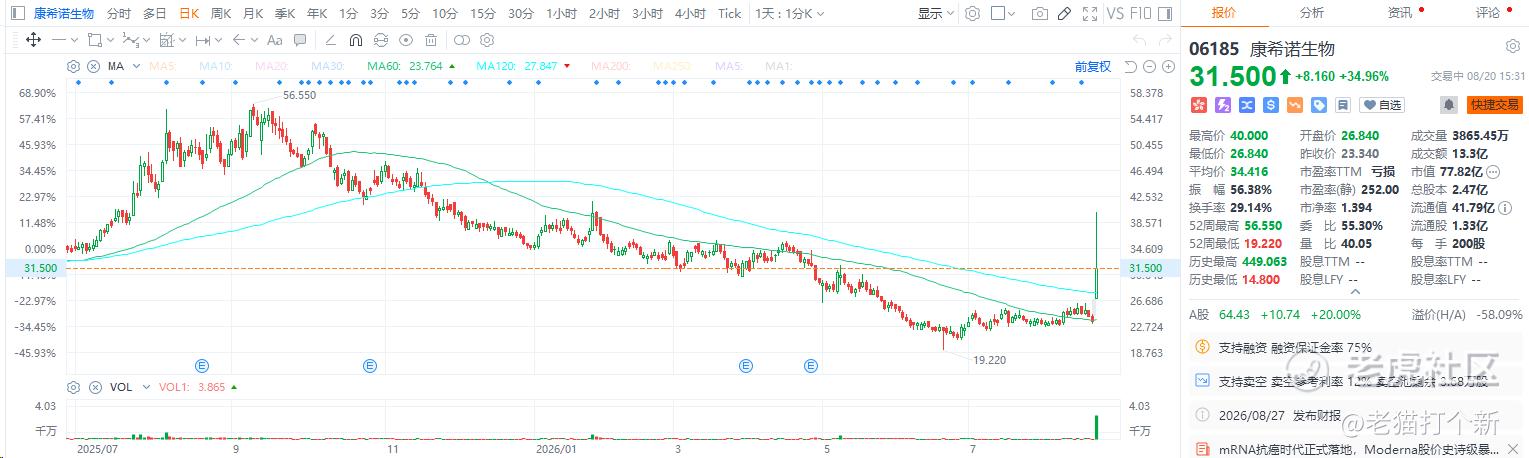Take a chart screenshot with camera icon
The height and width of the screenshot is (458, 1529).
(x=1040, y=14)
